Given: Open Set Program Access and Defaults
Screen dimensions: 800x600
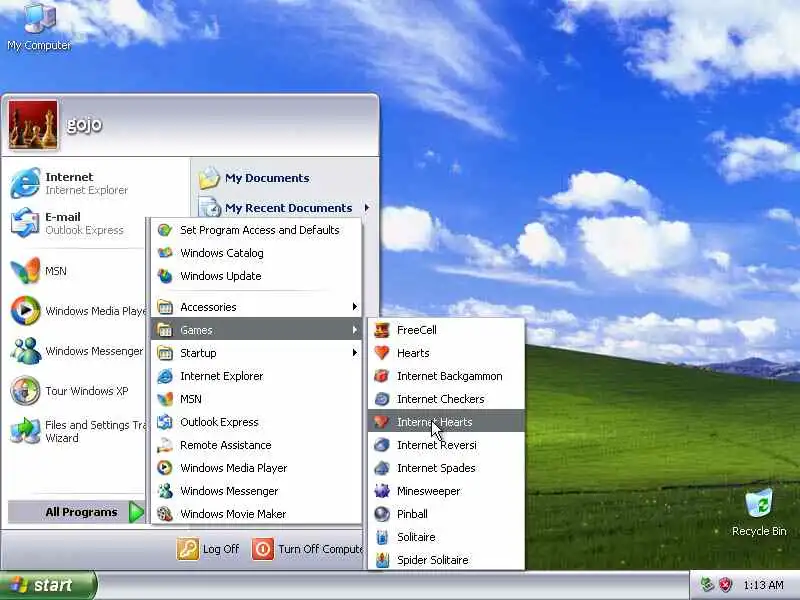Looking at the screenshot, I should (x=257, y=230).
